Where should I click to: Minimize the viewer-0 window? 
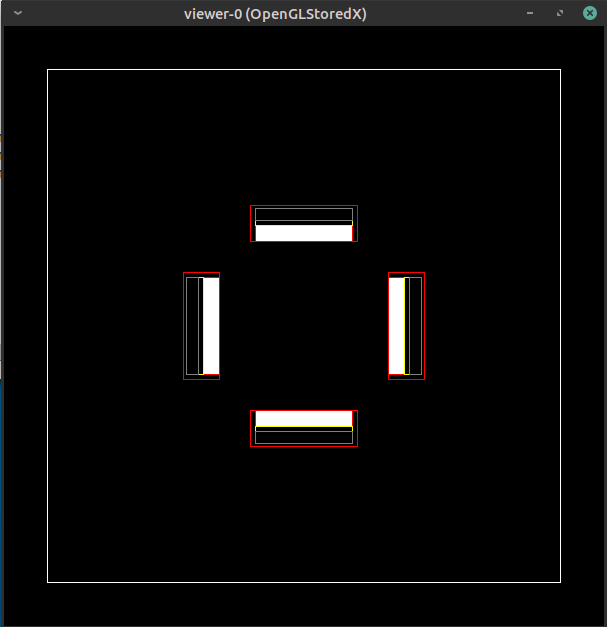530,13
